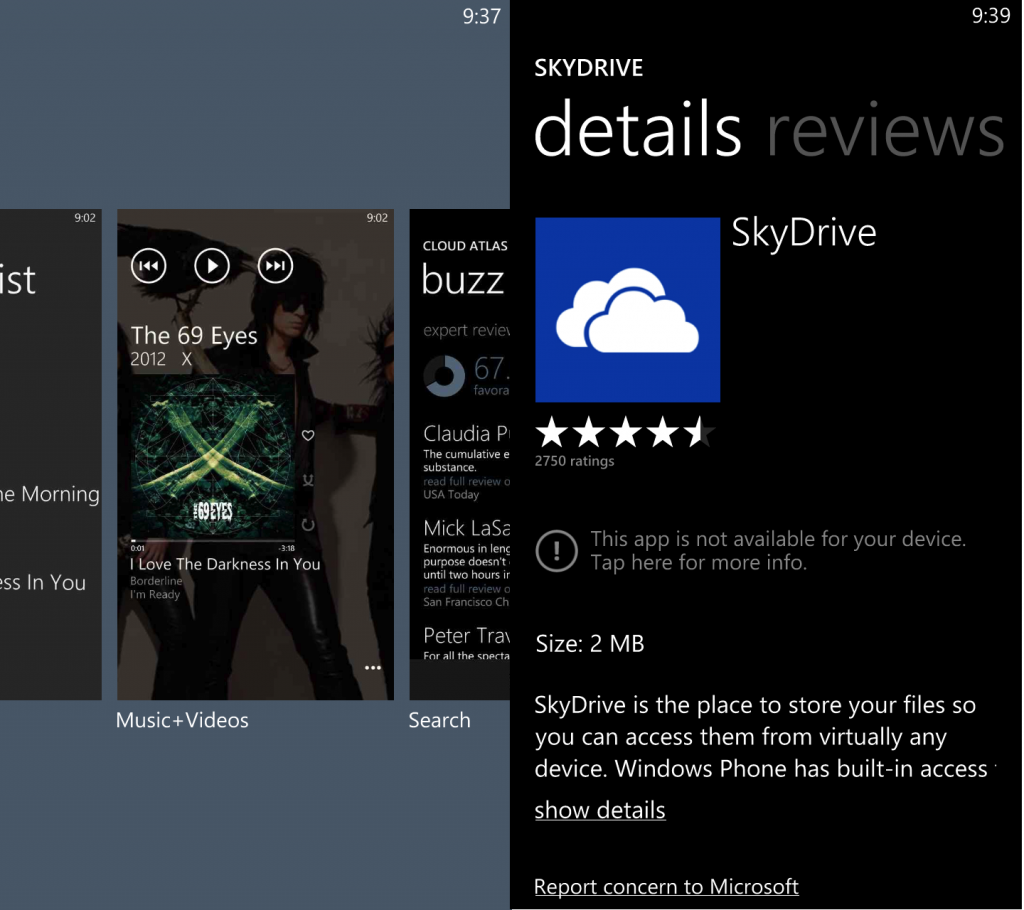Tap the buzz heading in the Search card

click(x=463, y=280)
